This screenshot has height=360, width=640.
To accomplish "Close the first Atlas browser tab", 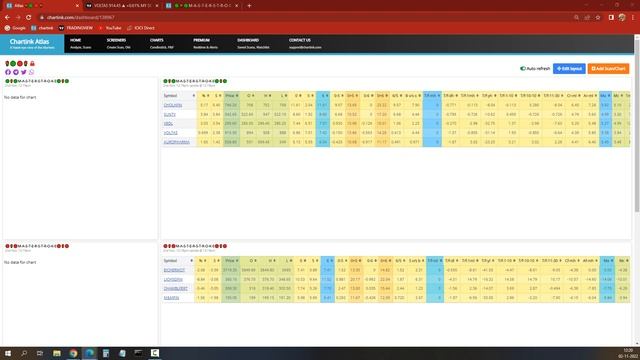I will coord(77,6).
